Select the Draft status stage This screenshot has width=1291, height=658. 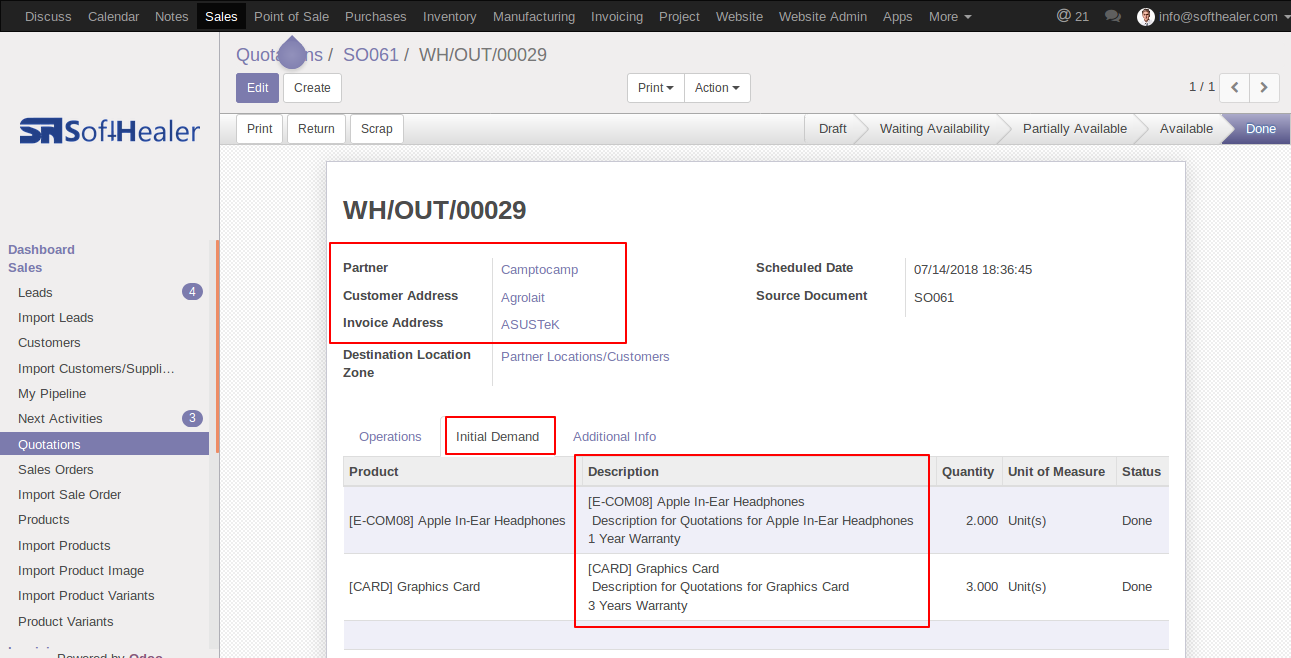[x=832, y=129]
